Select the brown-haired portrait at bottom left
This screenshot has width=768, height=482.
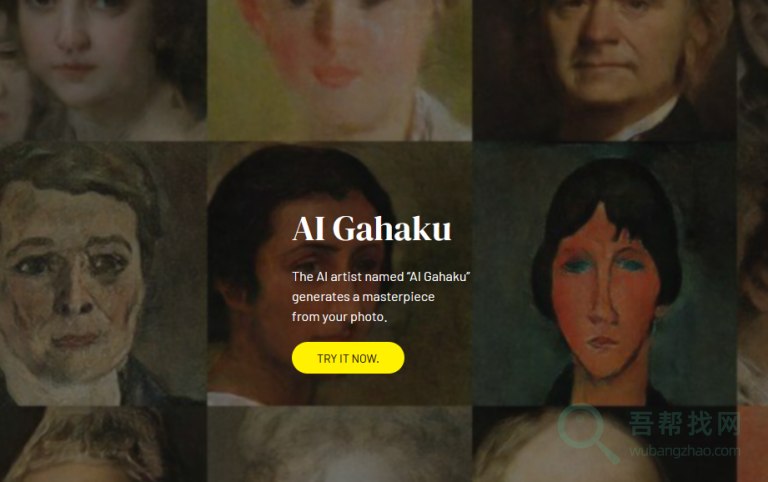tap(103, 444)
